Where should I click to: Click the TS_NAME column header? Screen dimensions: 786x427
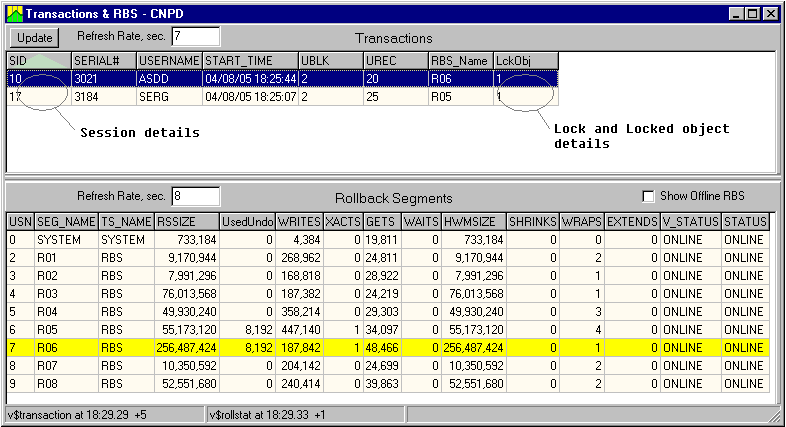pos(126,222)
